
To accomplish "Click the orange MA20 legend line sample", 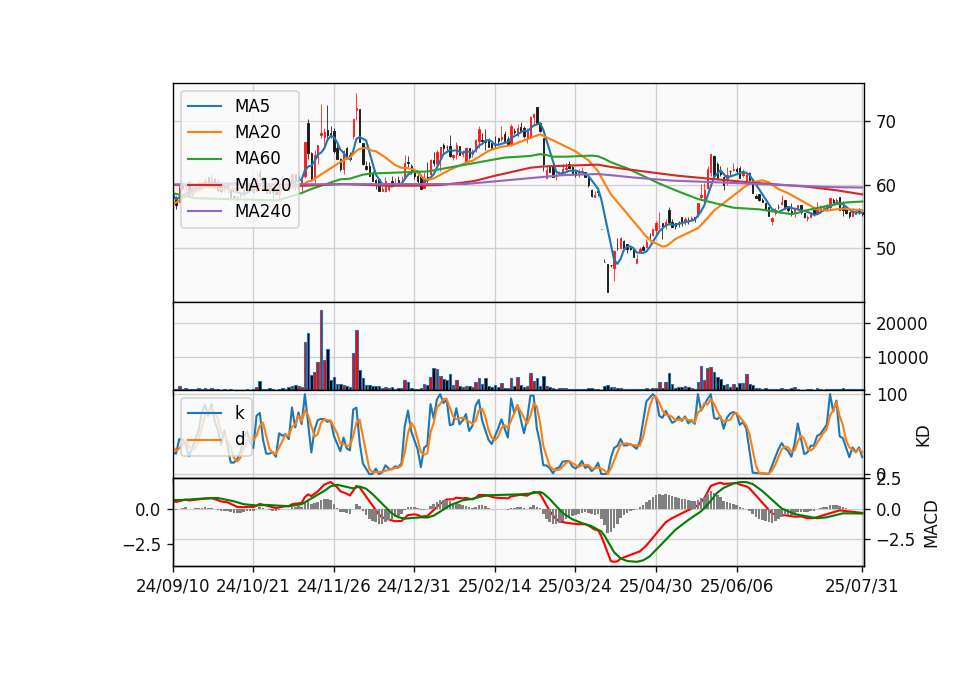I will (x=204, y=132).
